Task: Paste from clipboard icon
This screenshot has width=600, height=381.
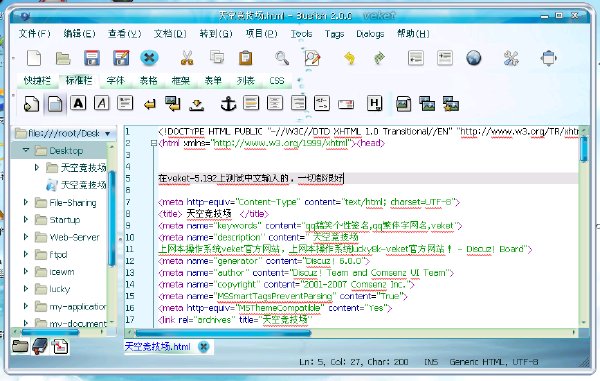Action: pos(245,58)
